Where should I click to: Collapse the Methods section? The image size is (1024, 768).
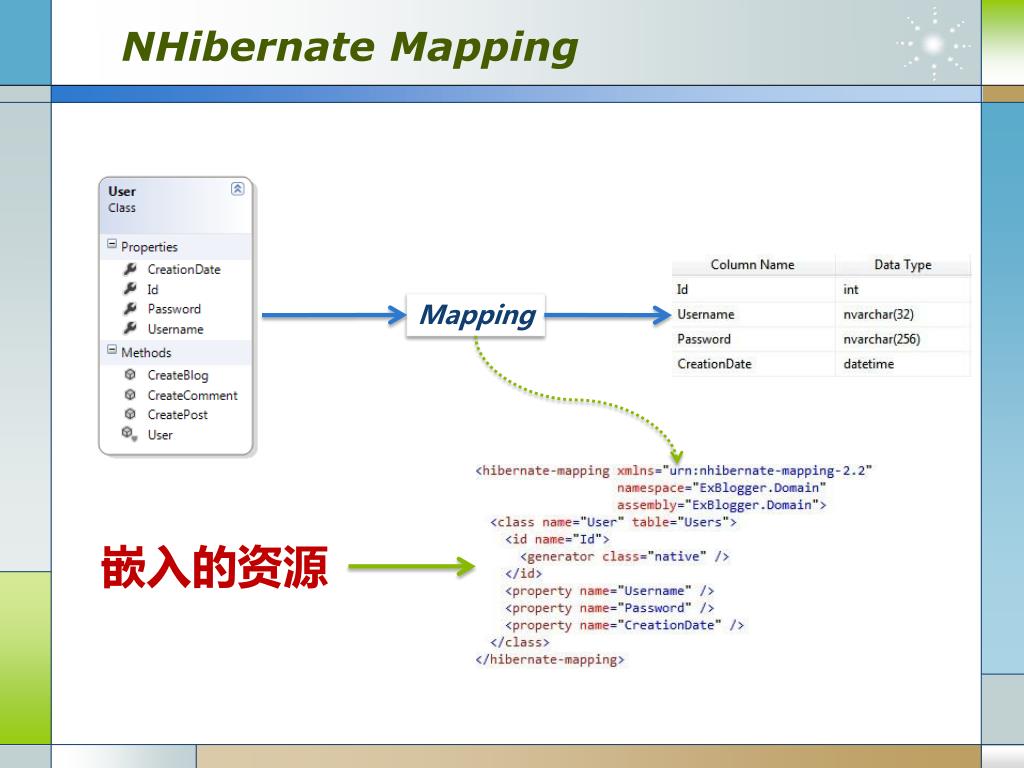112,349
